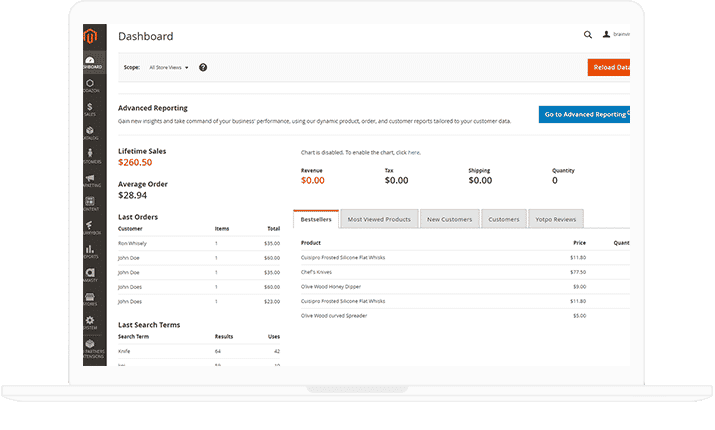
Task: Expand the All Store Views scope dropdown
Action: tap(169, 67)
